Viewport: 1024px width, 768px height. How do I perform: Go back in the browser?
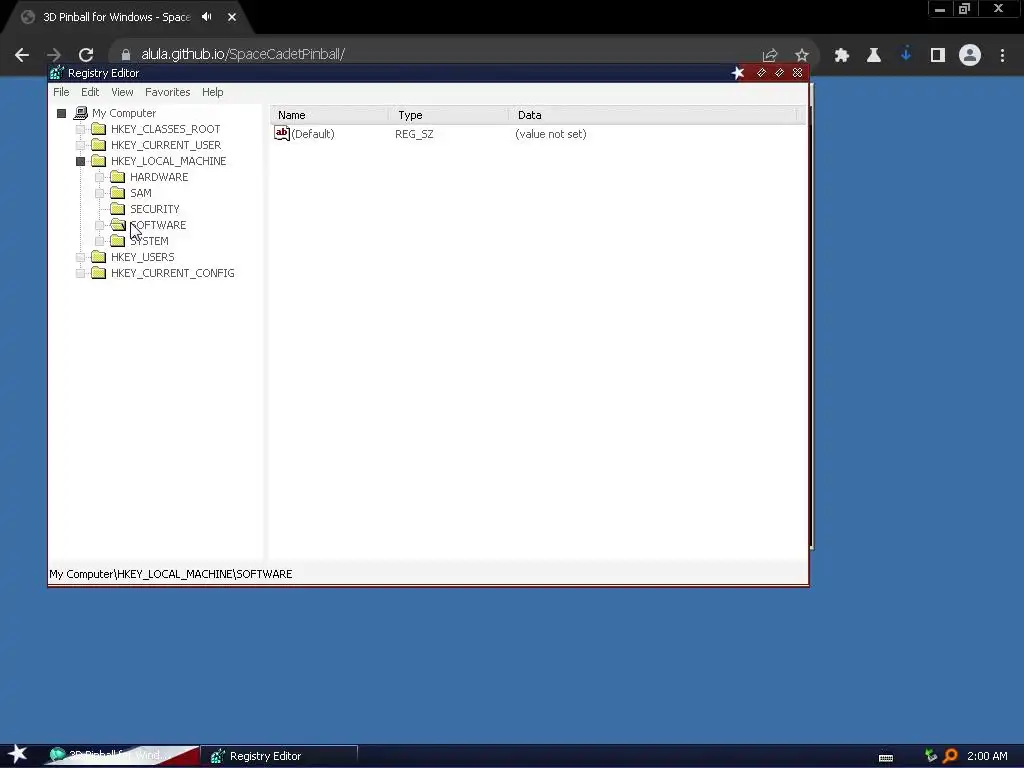(22, 55)
